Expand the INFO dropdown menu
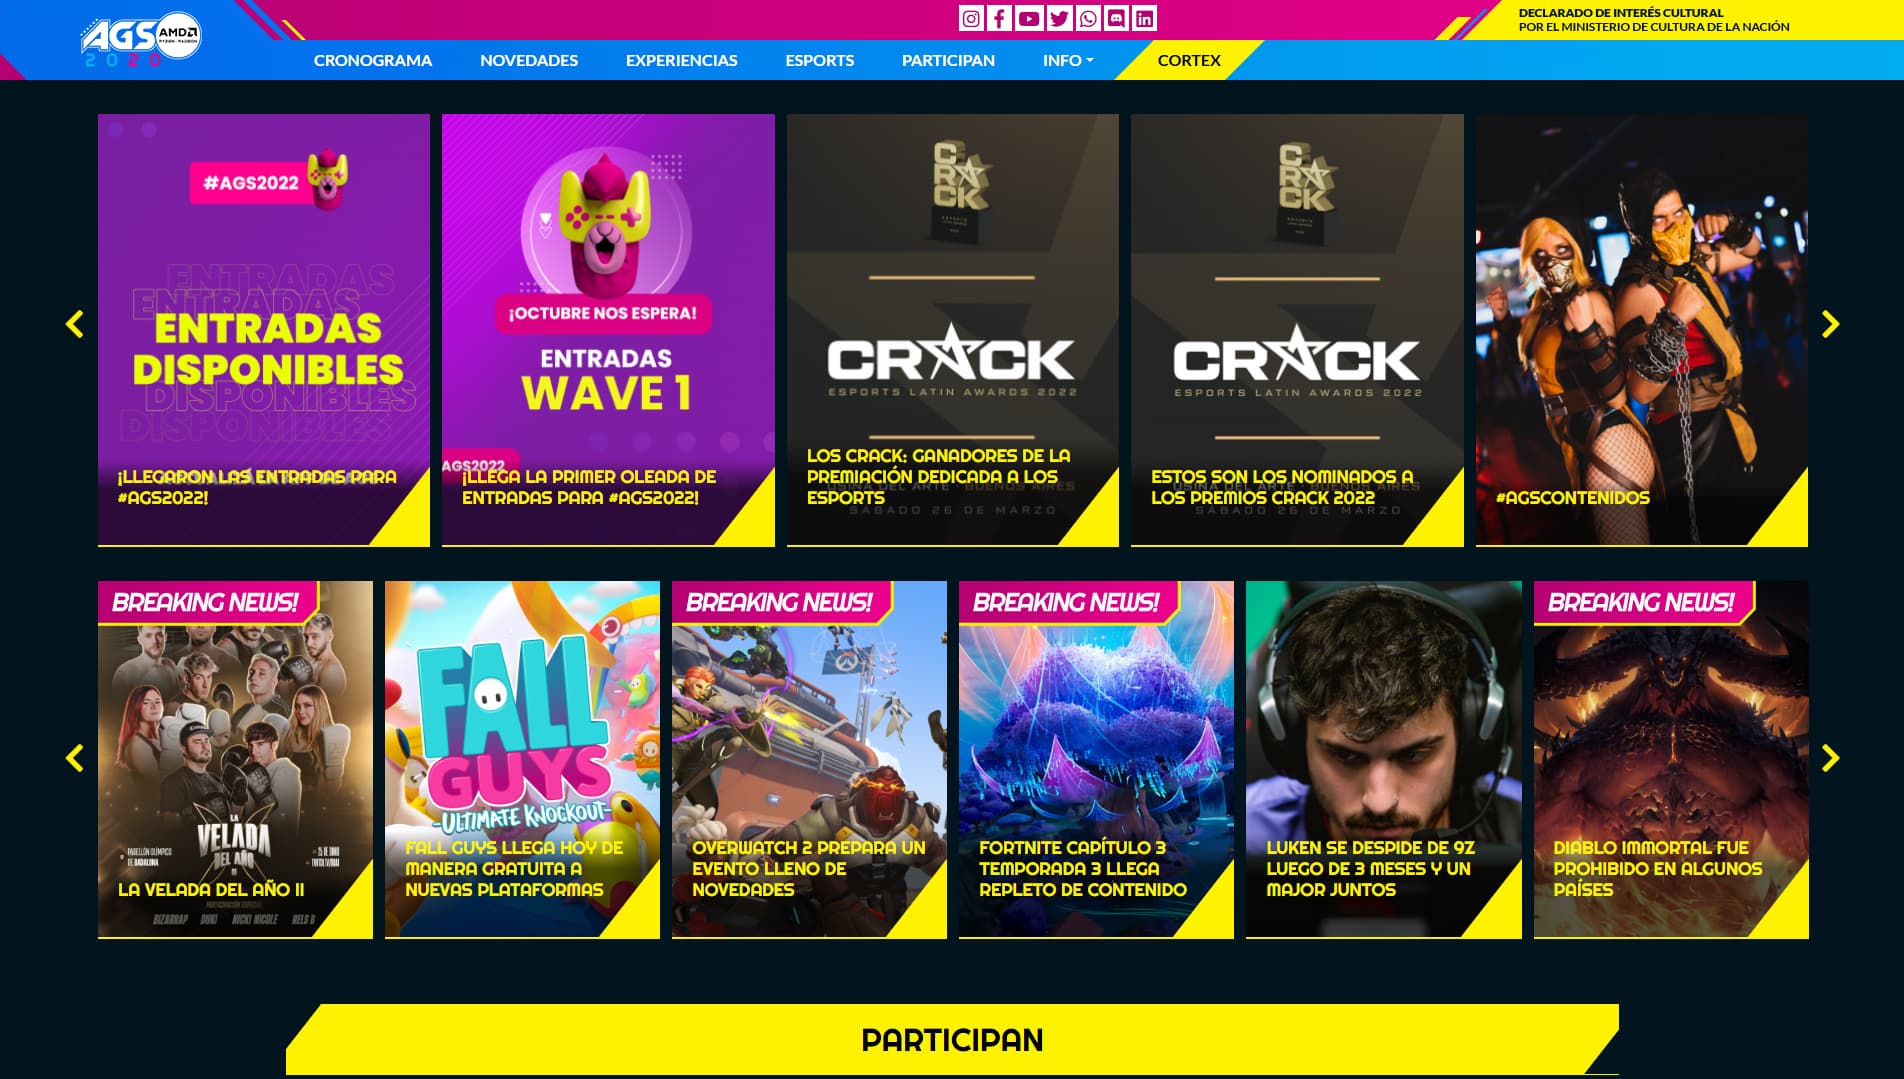The height and width of the screenshot is (1079, 1904). [x=1068, y=60]
